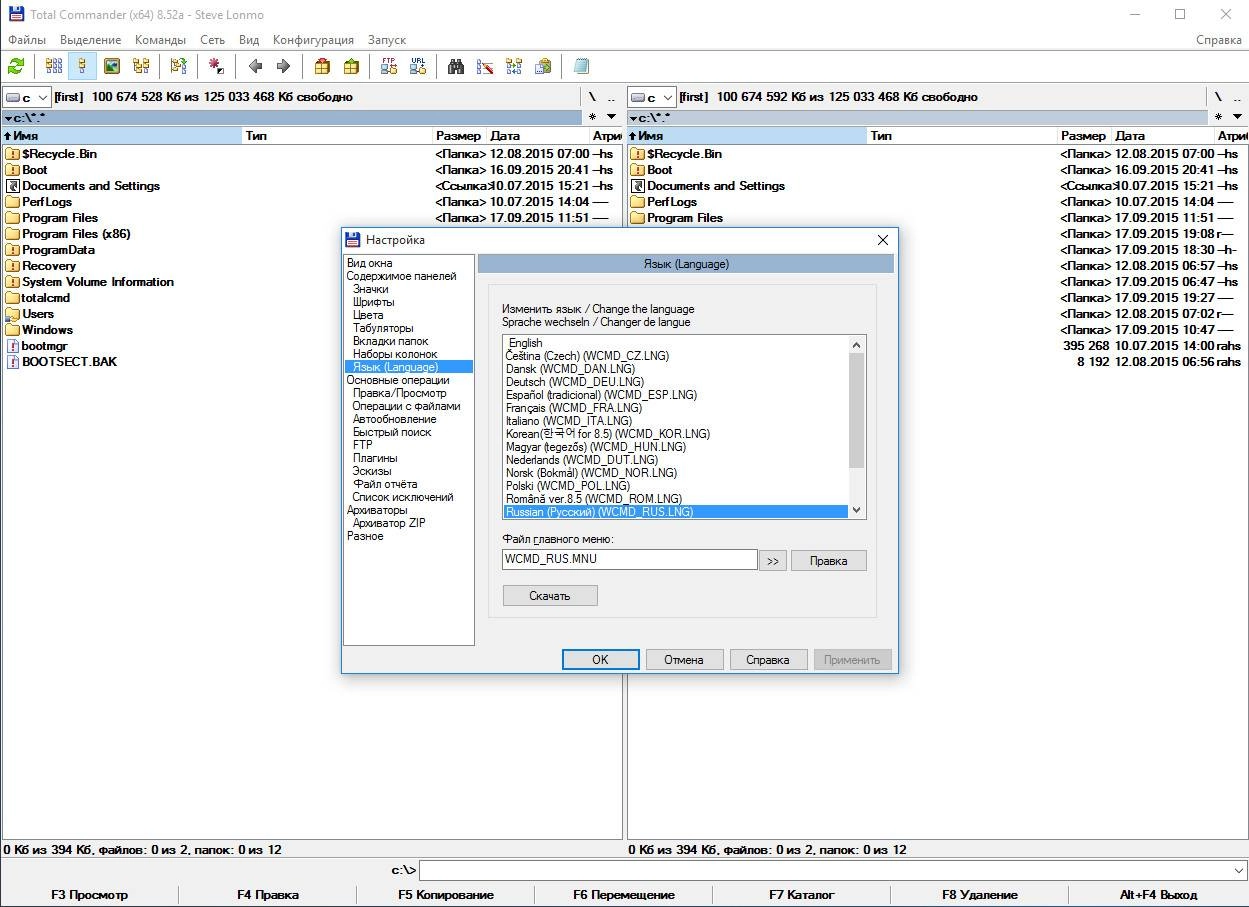
Task: Click the copy names to clipboard icon
Action: click(543, 66)
